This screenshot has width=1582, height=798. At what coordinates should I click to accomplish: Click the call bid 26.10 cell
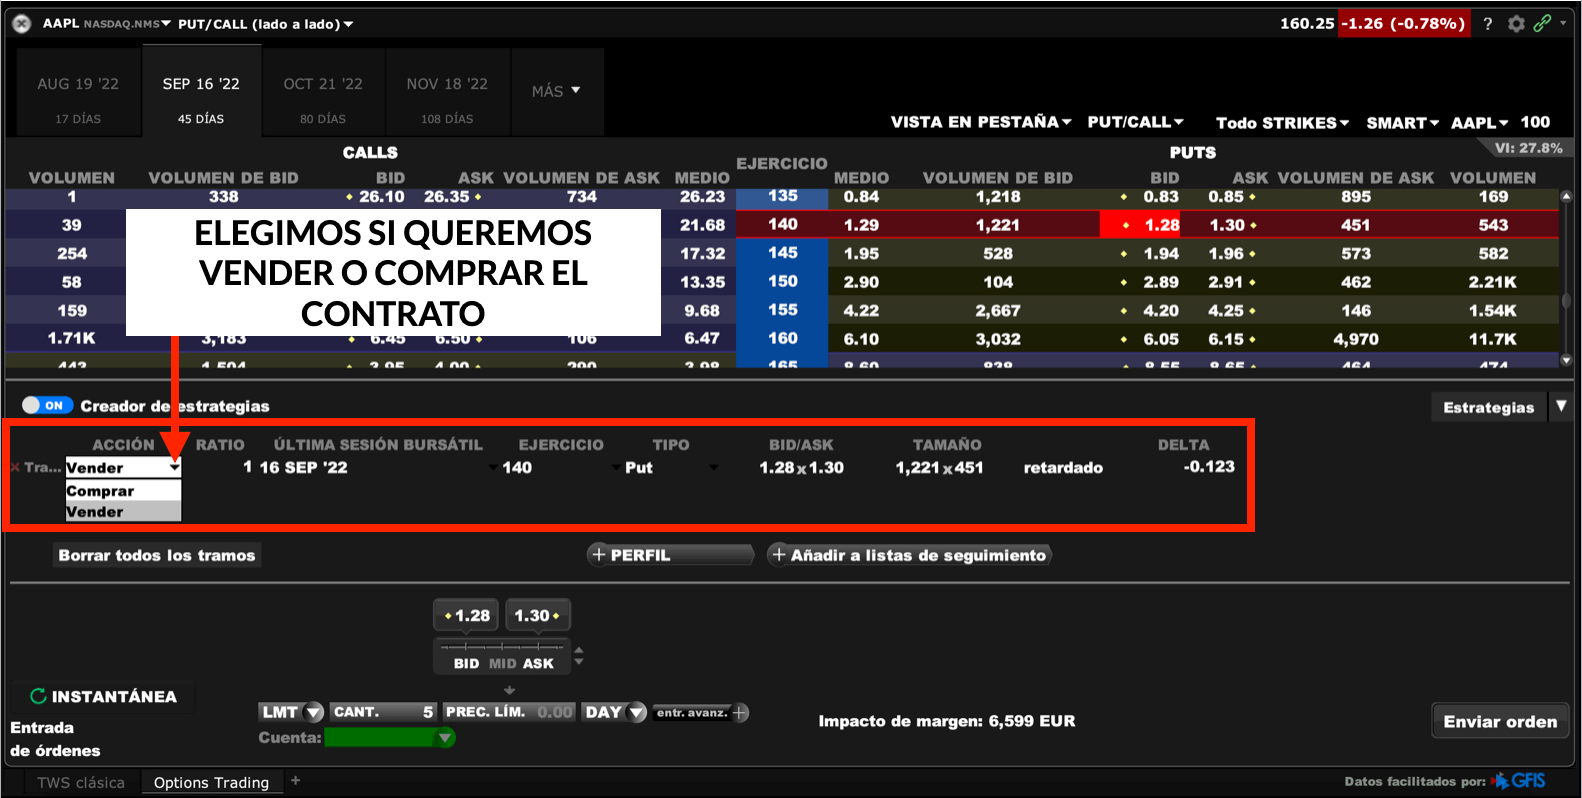pyautogui.click(x=375, y=197)
